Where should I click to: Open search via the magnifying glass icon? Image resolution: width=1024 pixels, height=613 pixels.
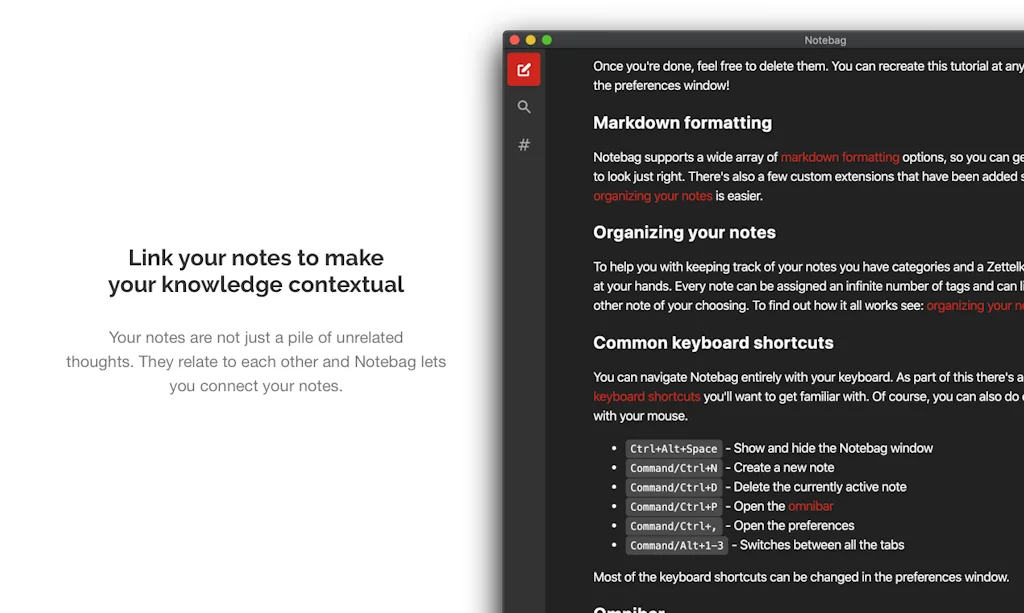(x=524, y=107)
